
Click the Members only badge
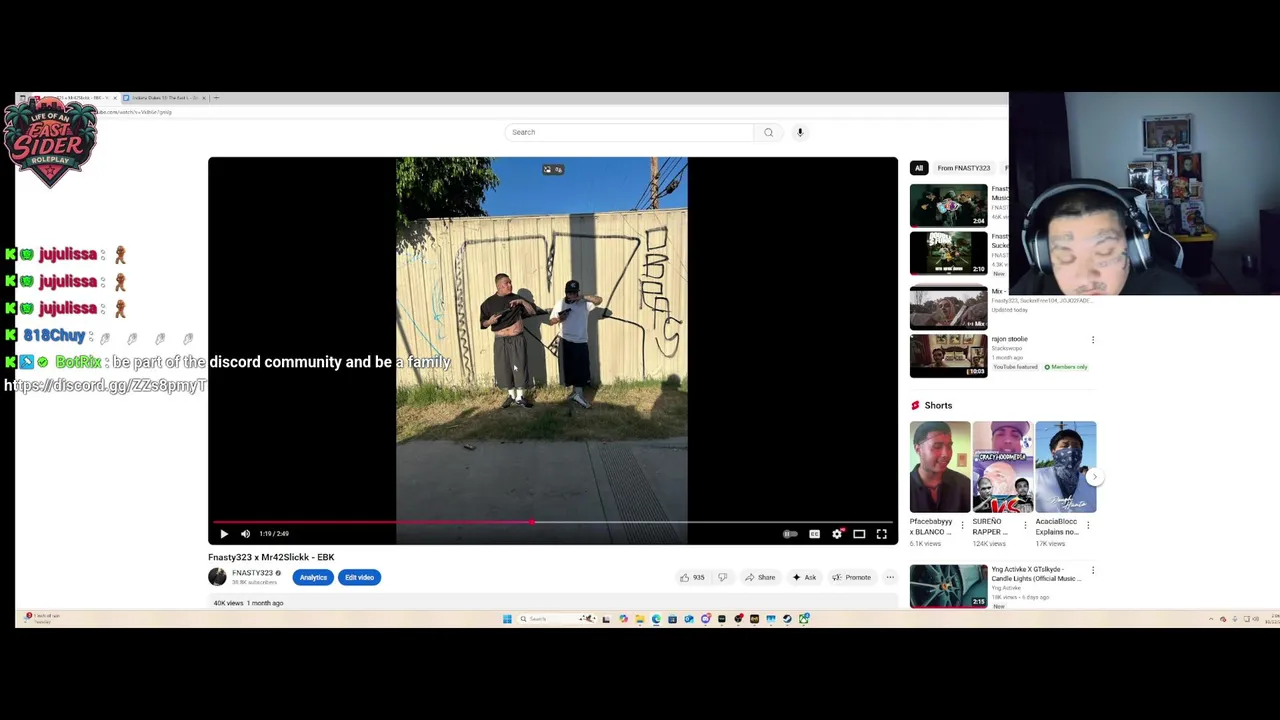click(x=1066, y=367)
